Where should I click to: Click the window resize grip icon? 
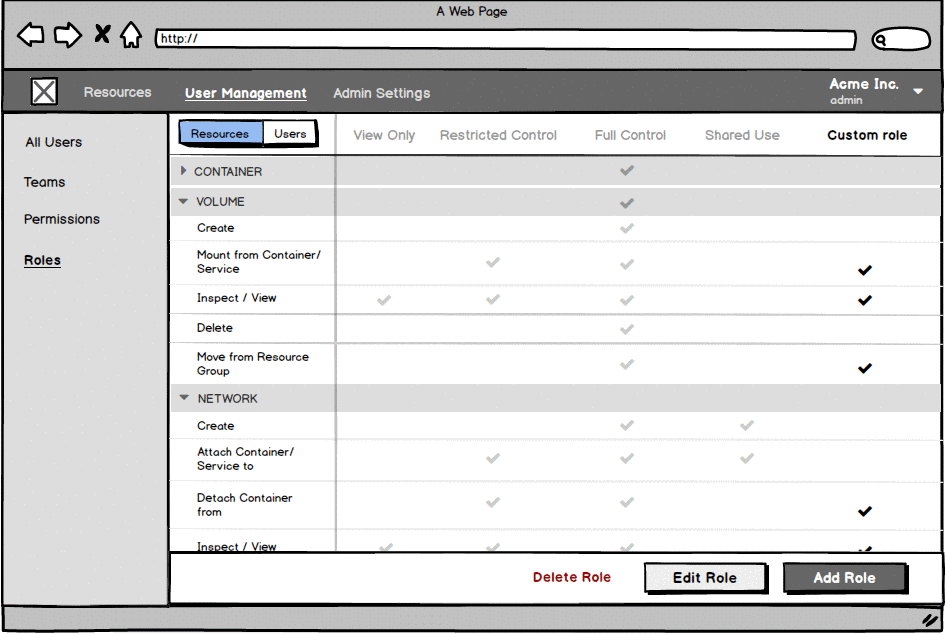tap(929, 619)
